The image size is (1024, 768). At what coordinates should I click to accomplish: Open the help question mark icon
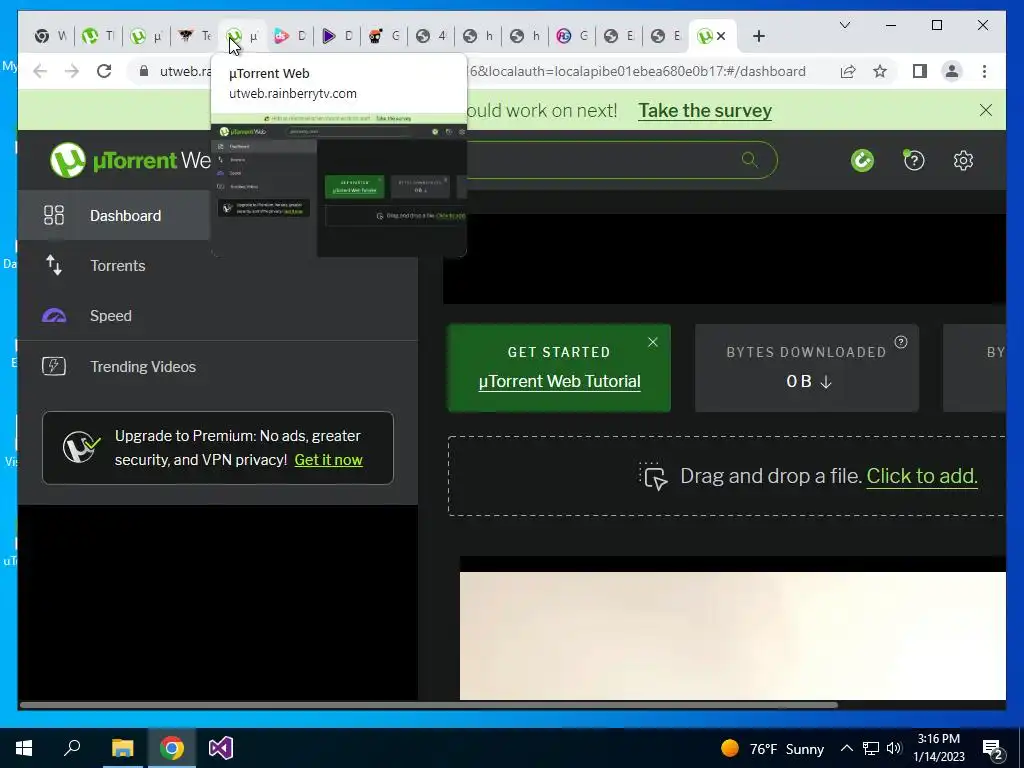tap(914, 161)
